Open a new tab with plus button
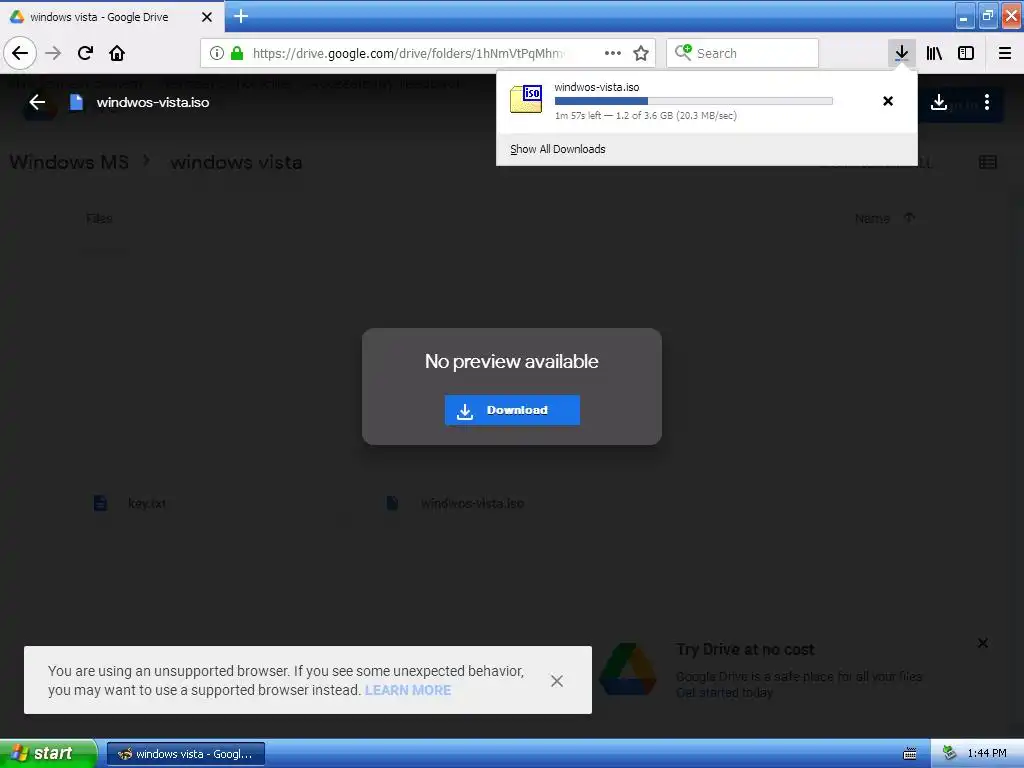 (x=241, y=16)
